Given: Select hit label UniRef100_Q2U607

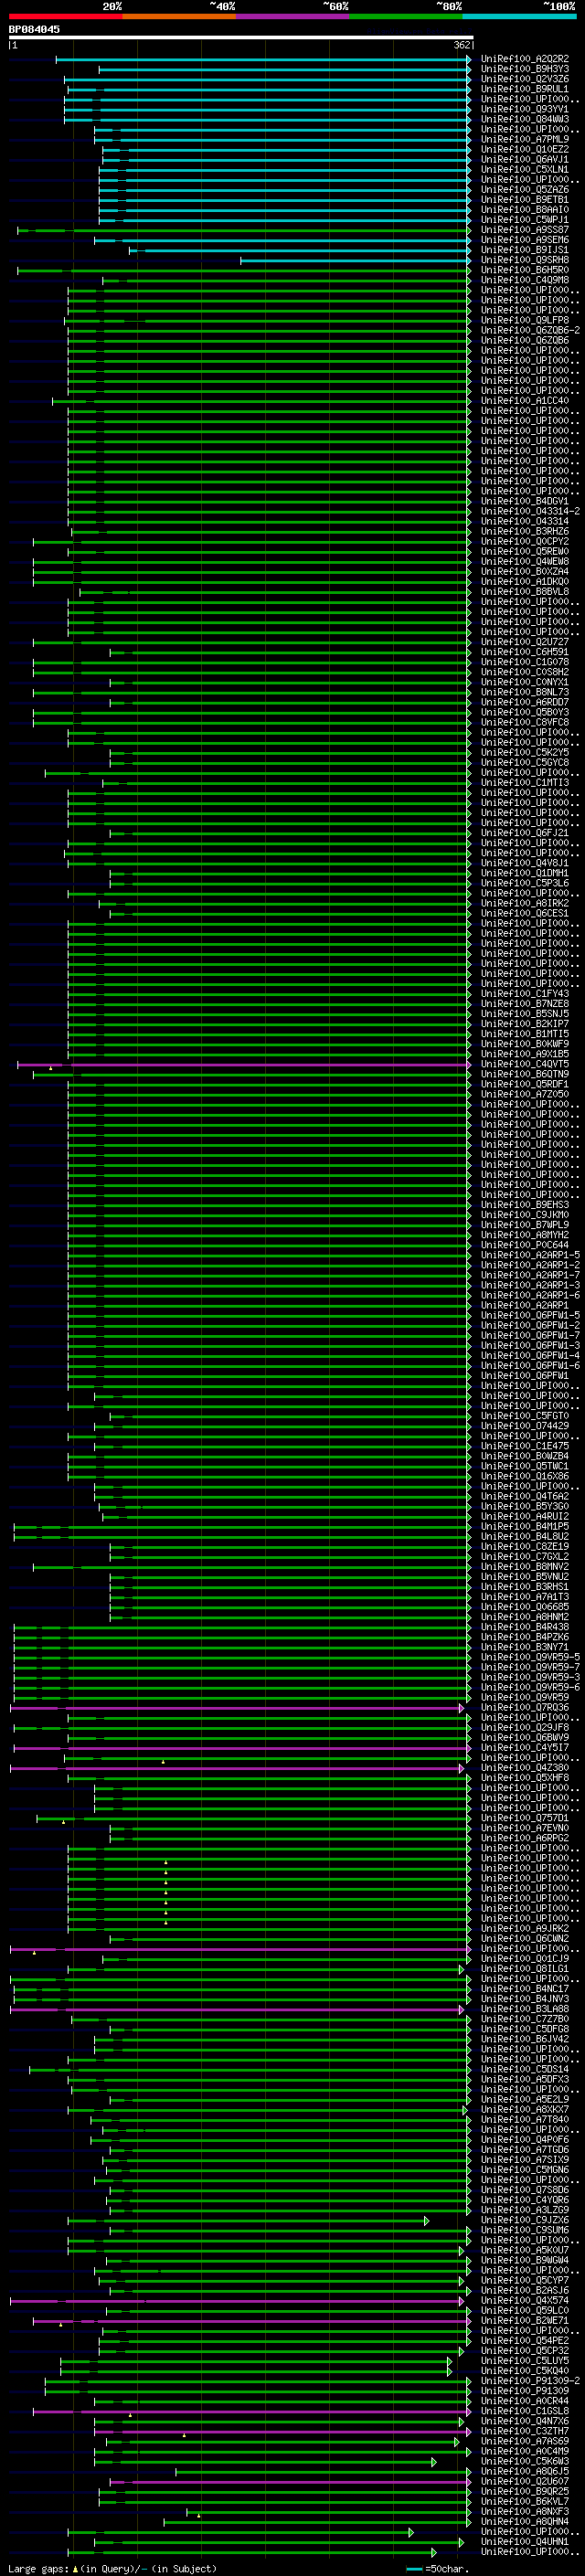Looking at the screenshot, I should (525, 2482).
